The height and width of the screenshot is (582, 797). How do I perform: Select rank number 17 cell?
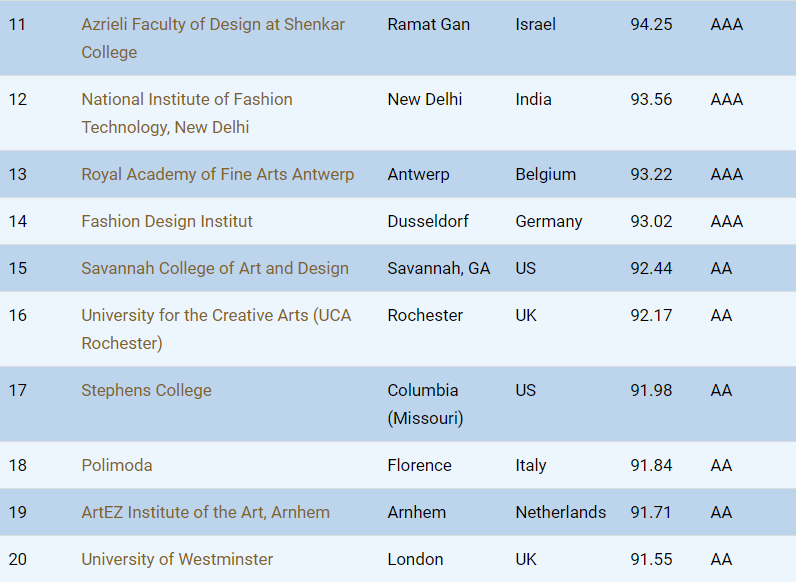click(17, 390)
